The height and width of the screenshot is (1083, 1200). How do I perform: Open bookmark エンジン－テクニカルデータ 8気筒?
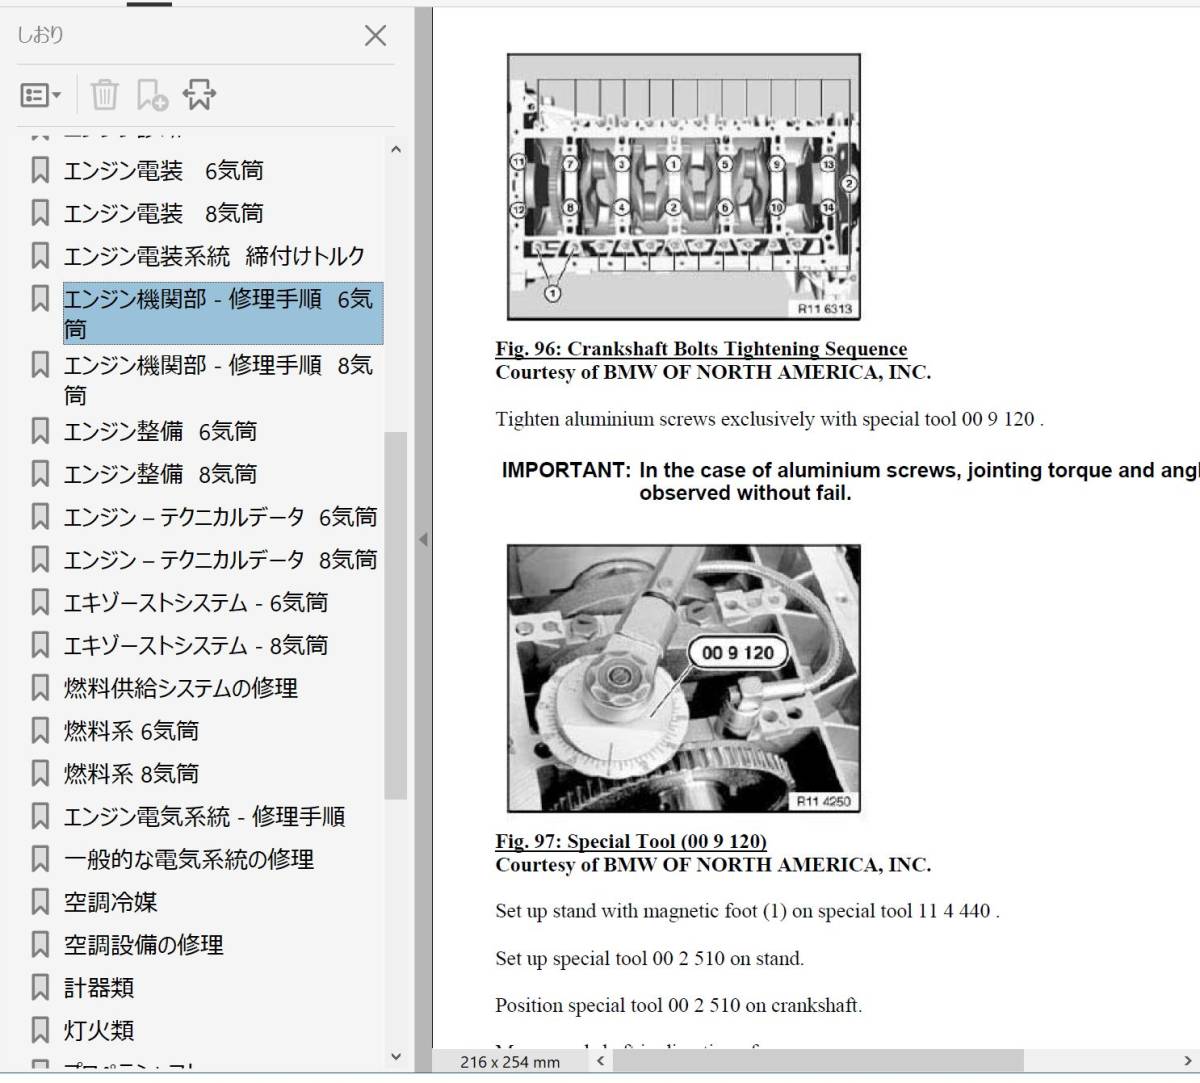tap(220, 561)
